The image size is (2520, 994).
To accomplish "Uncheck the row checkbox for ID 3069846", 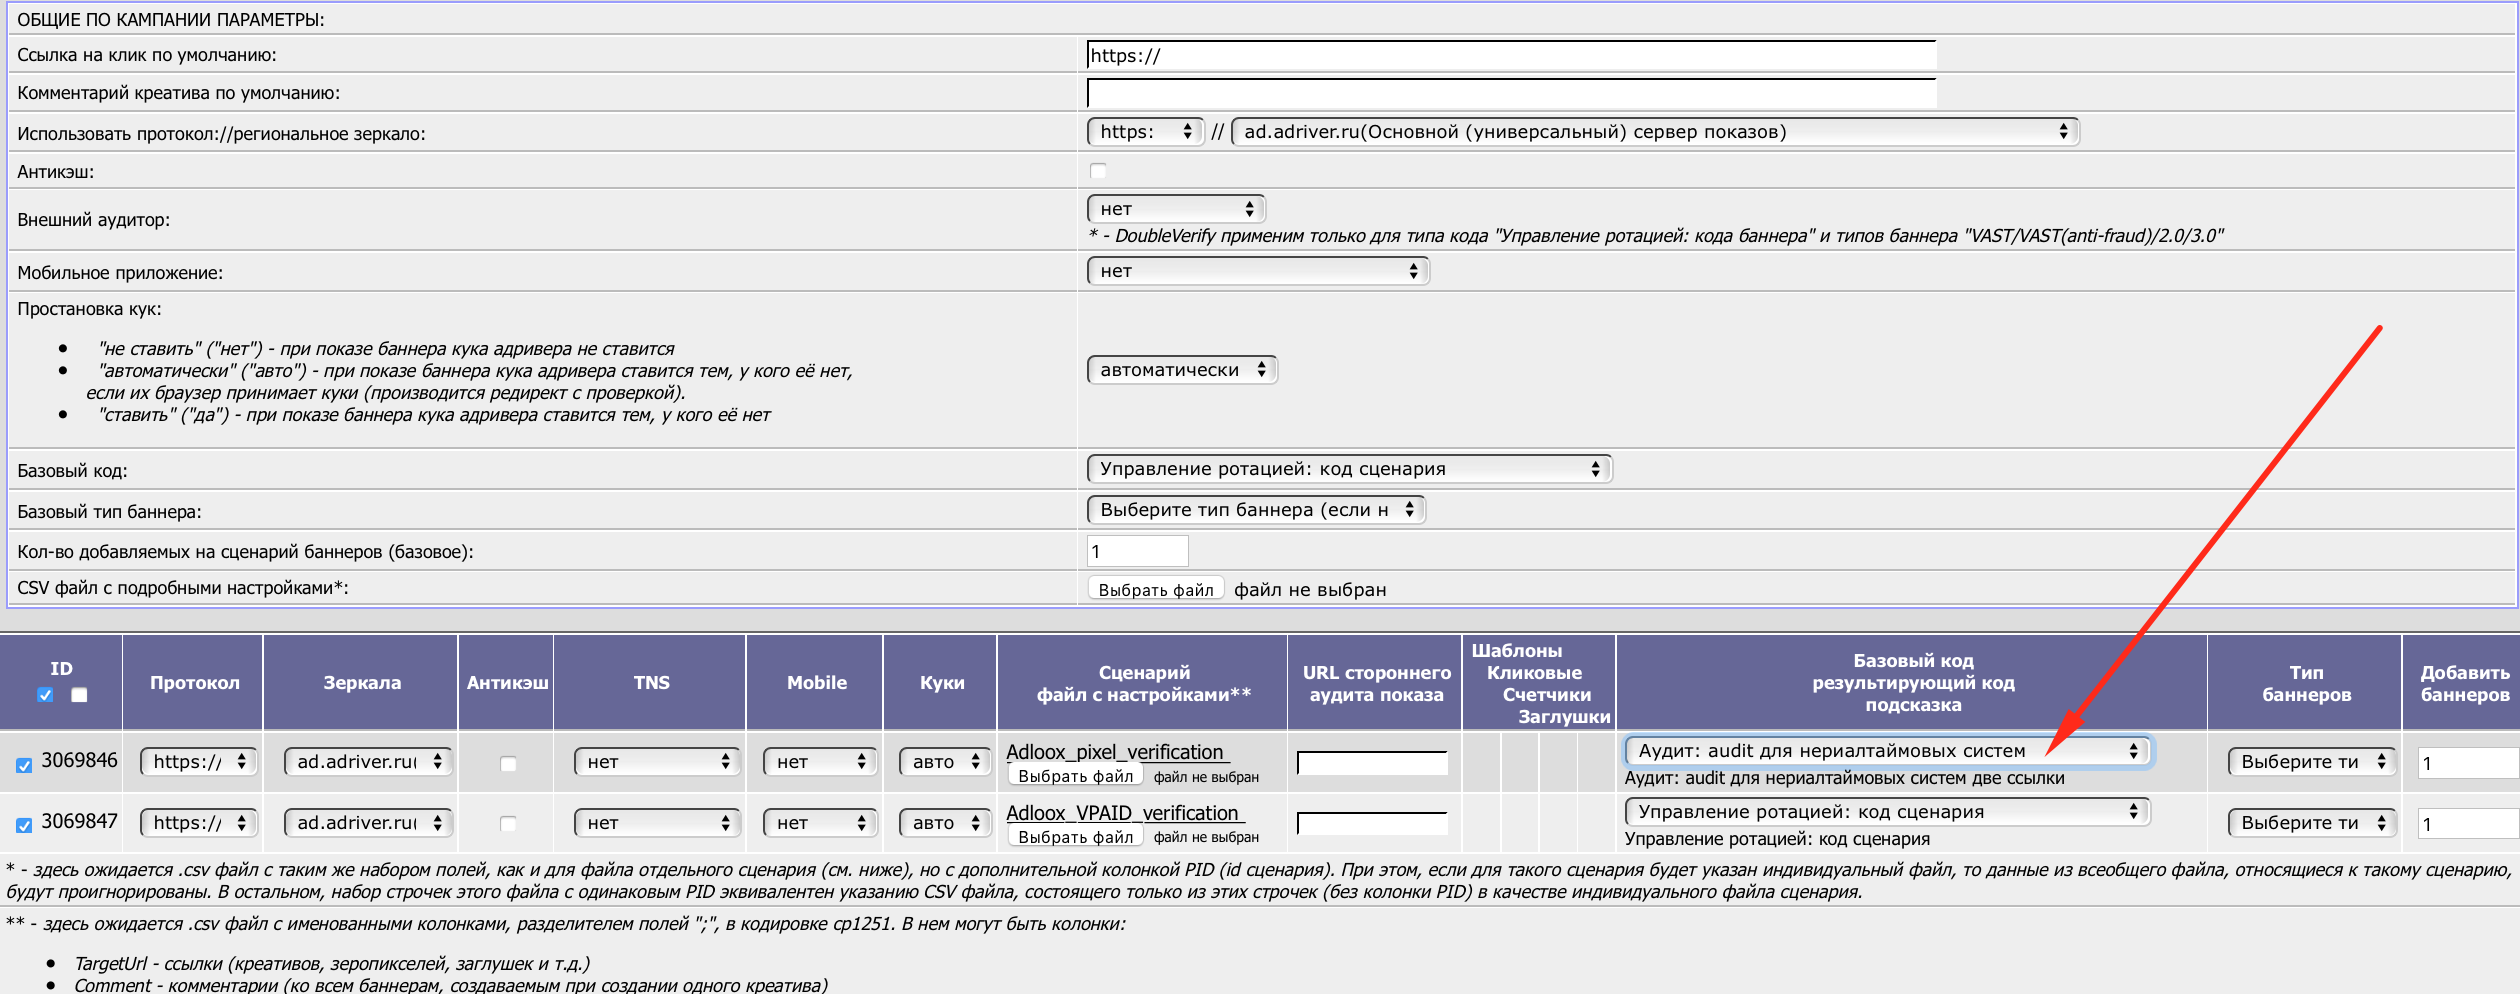I will (x=24, y=765).
